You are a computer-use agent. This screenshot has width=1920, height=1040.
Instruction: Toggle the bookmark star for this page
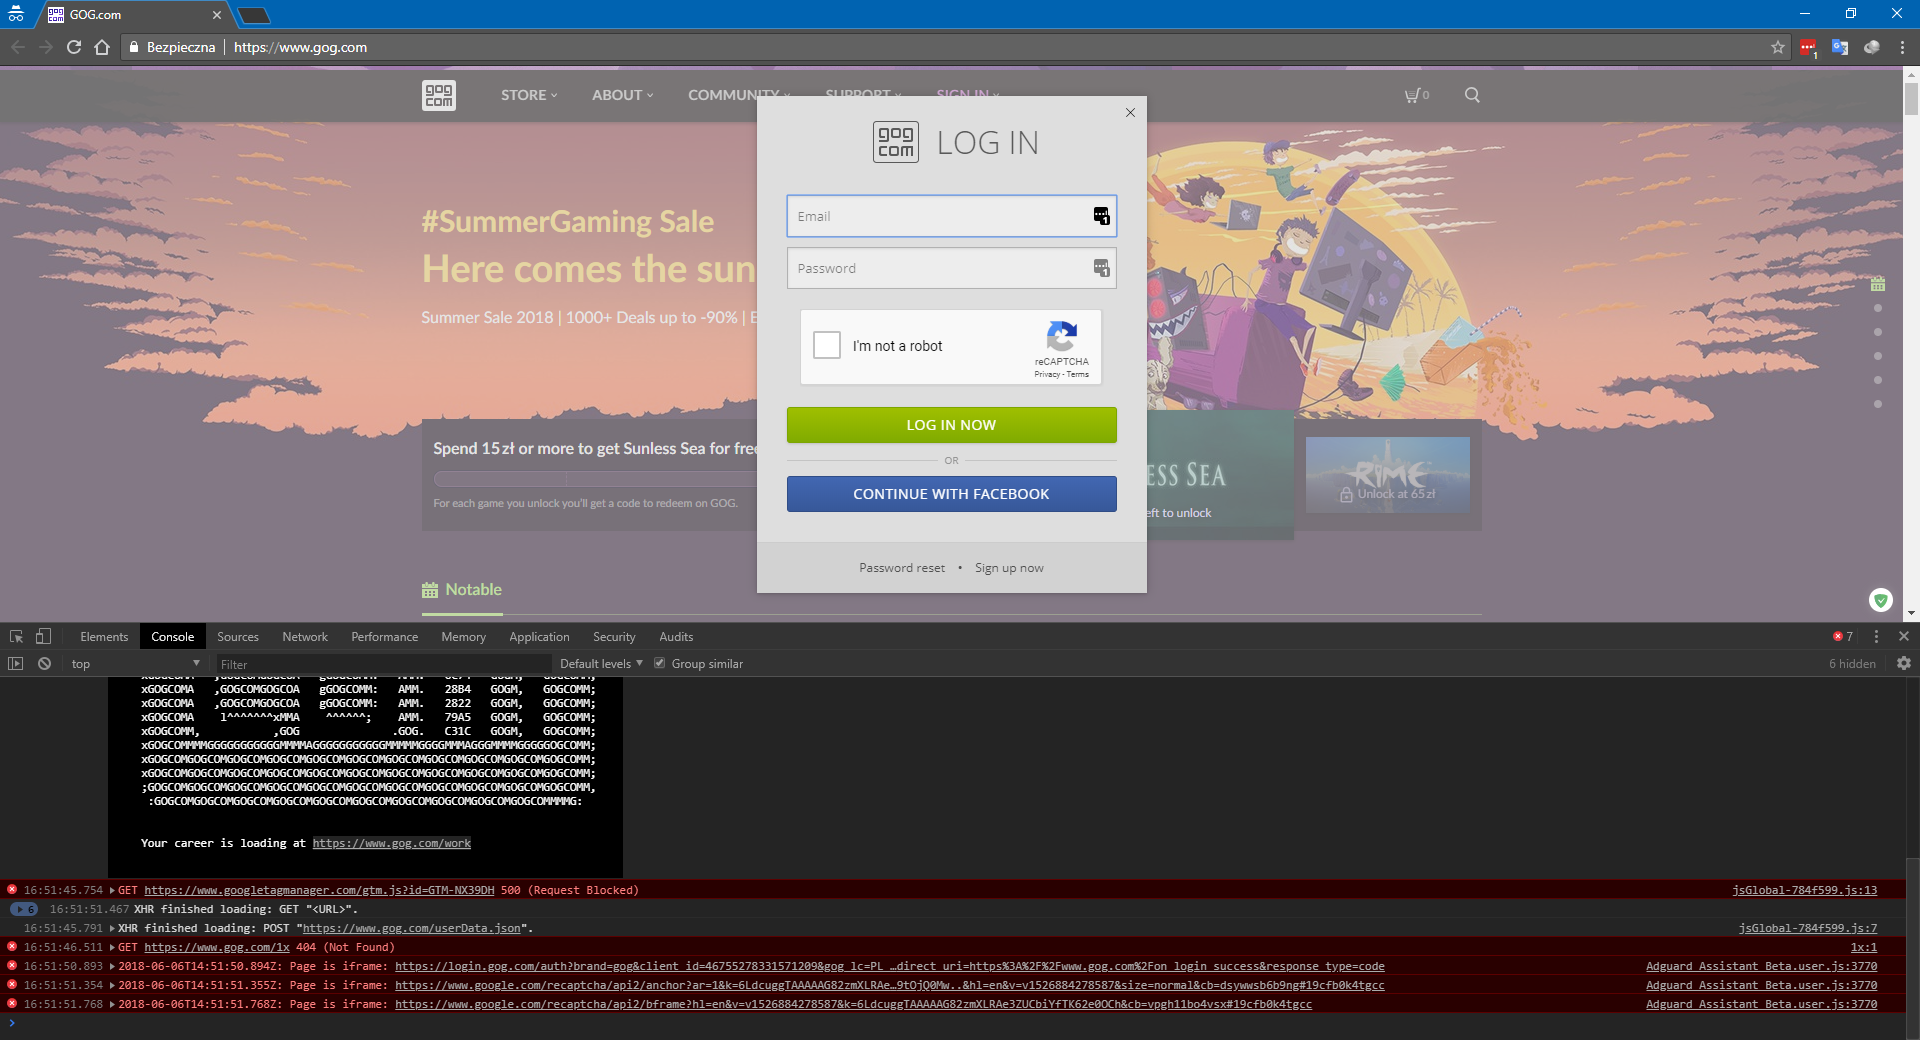1777,47
